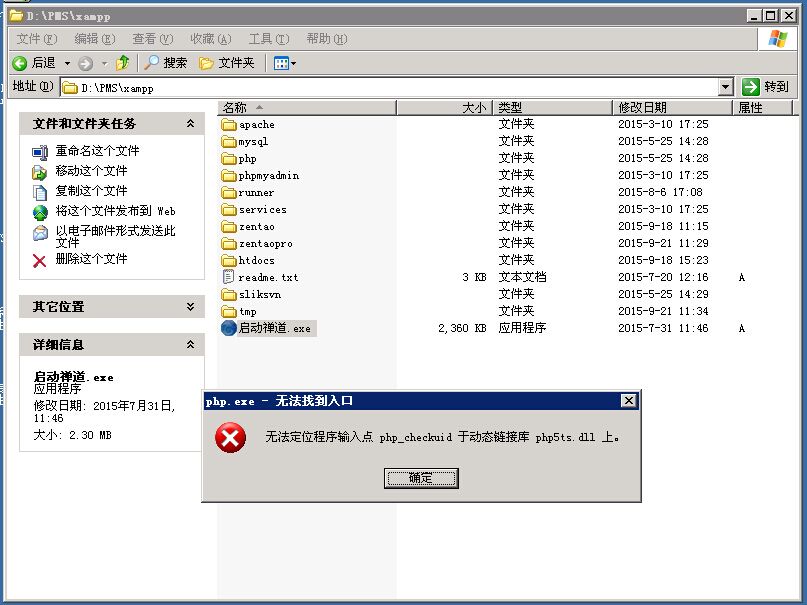Click the 2015-7-20 12:16 date cell

click(x=663, y=277)
